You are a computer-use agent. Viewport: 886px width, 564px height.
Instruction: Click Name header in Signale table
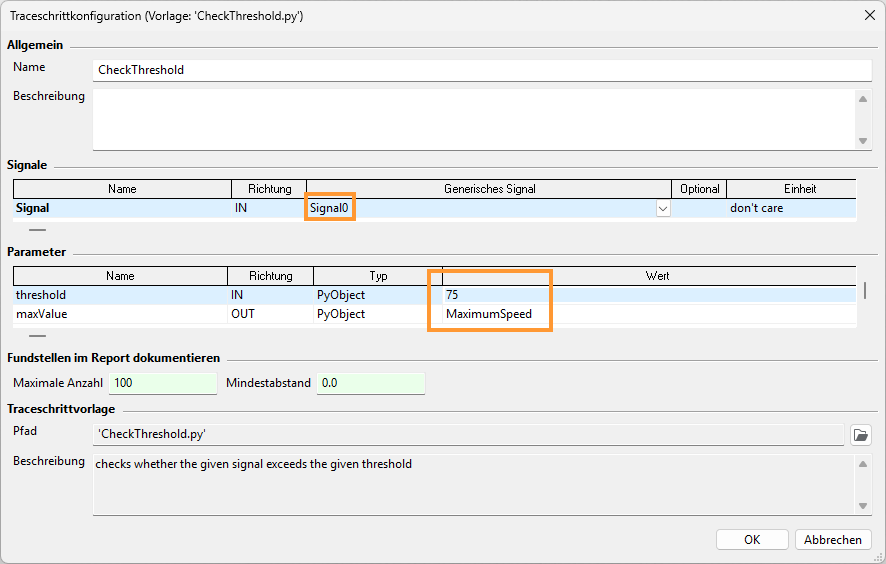pos(122,189)
